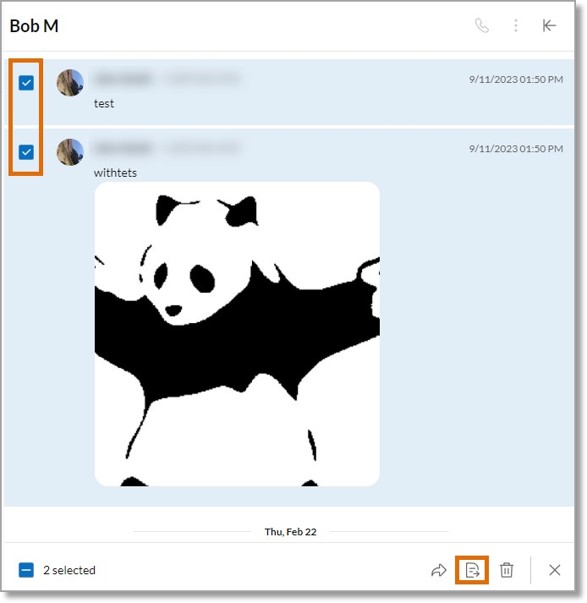Screen dimensions: 587x603
Task: Uncheck the checkbox beside the "test" message
Action: click(x=26, y=83)
